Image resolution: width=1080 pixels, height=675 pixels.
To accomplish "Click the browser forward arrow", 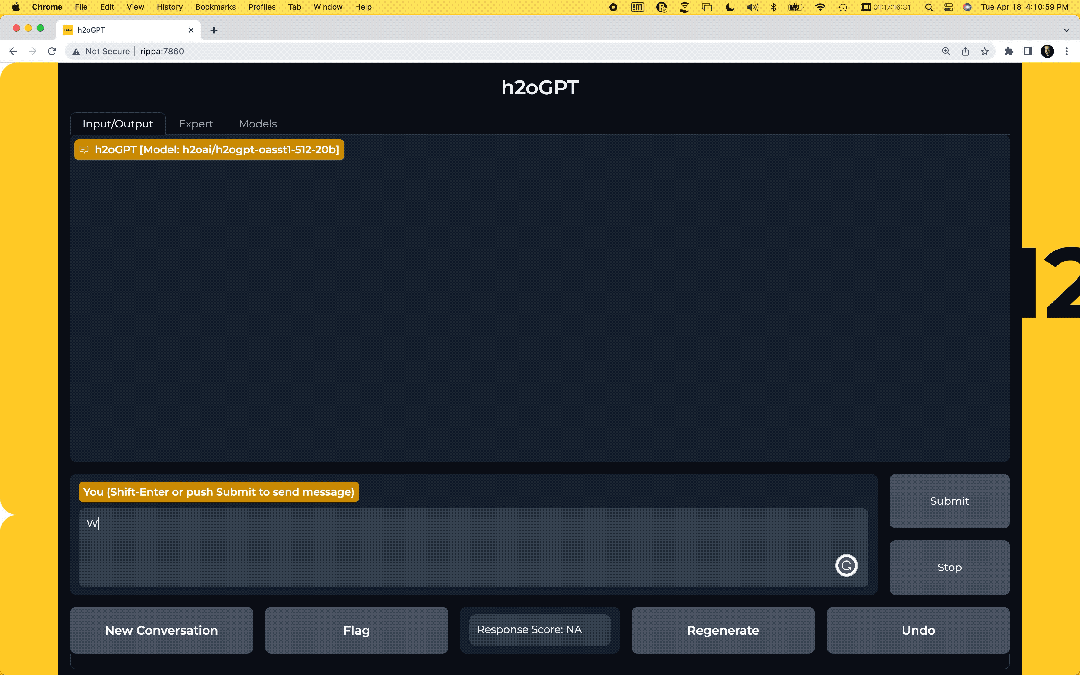I will [32, 51].
